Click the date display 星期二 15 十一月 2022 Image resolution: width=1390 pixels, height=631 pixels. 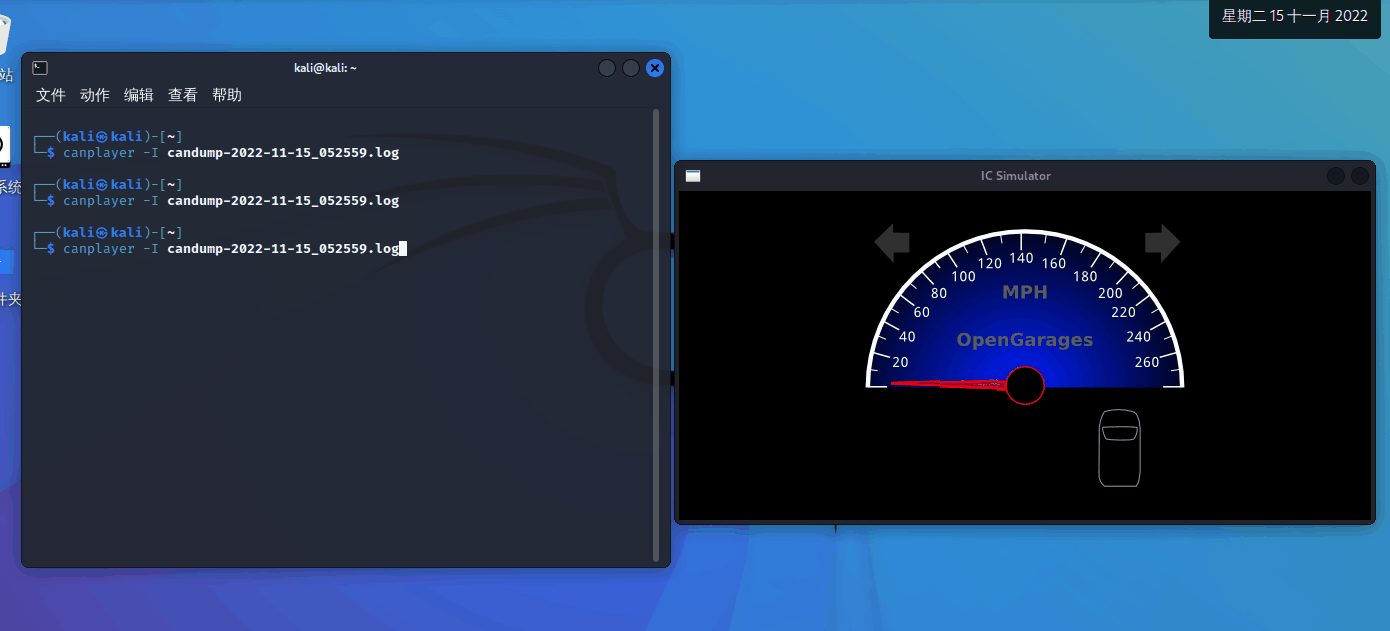(1295, 16)
